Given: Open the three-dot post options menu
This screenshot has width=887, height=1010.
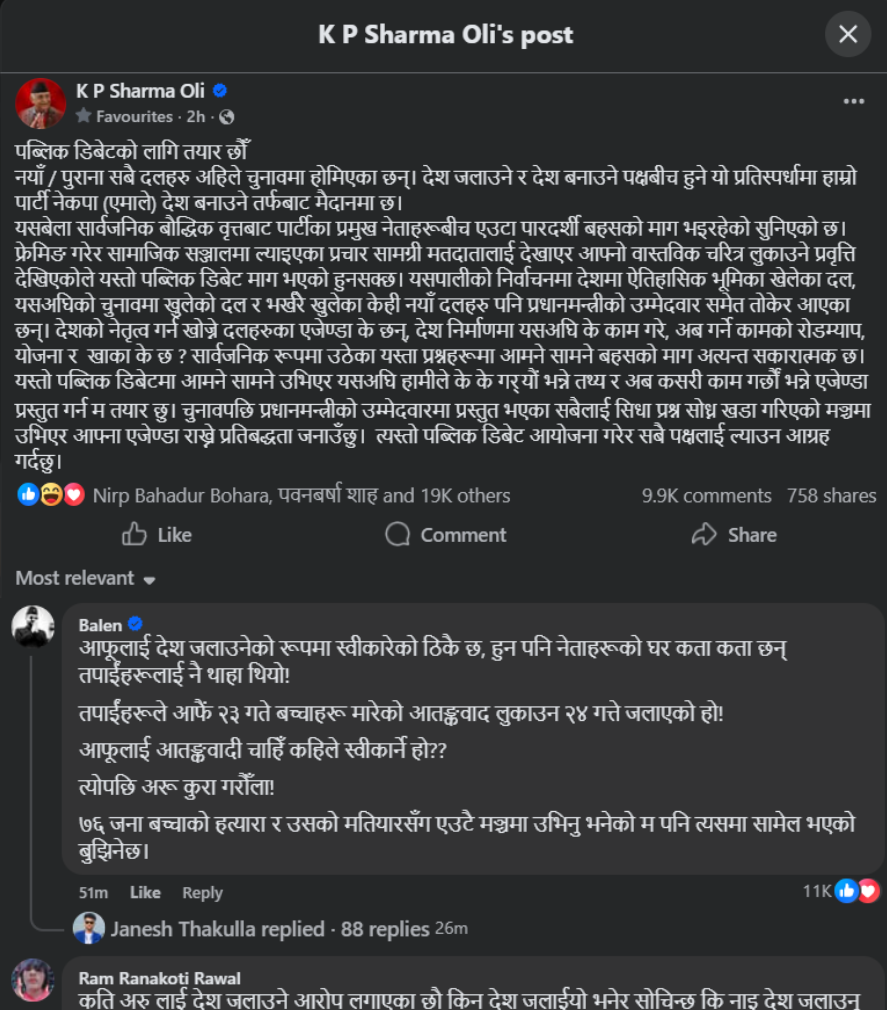Looking at the screenshot, I should pos(853,101).
